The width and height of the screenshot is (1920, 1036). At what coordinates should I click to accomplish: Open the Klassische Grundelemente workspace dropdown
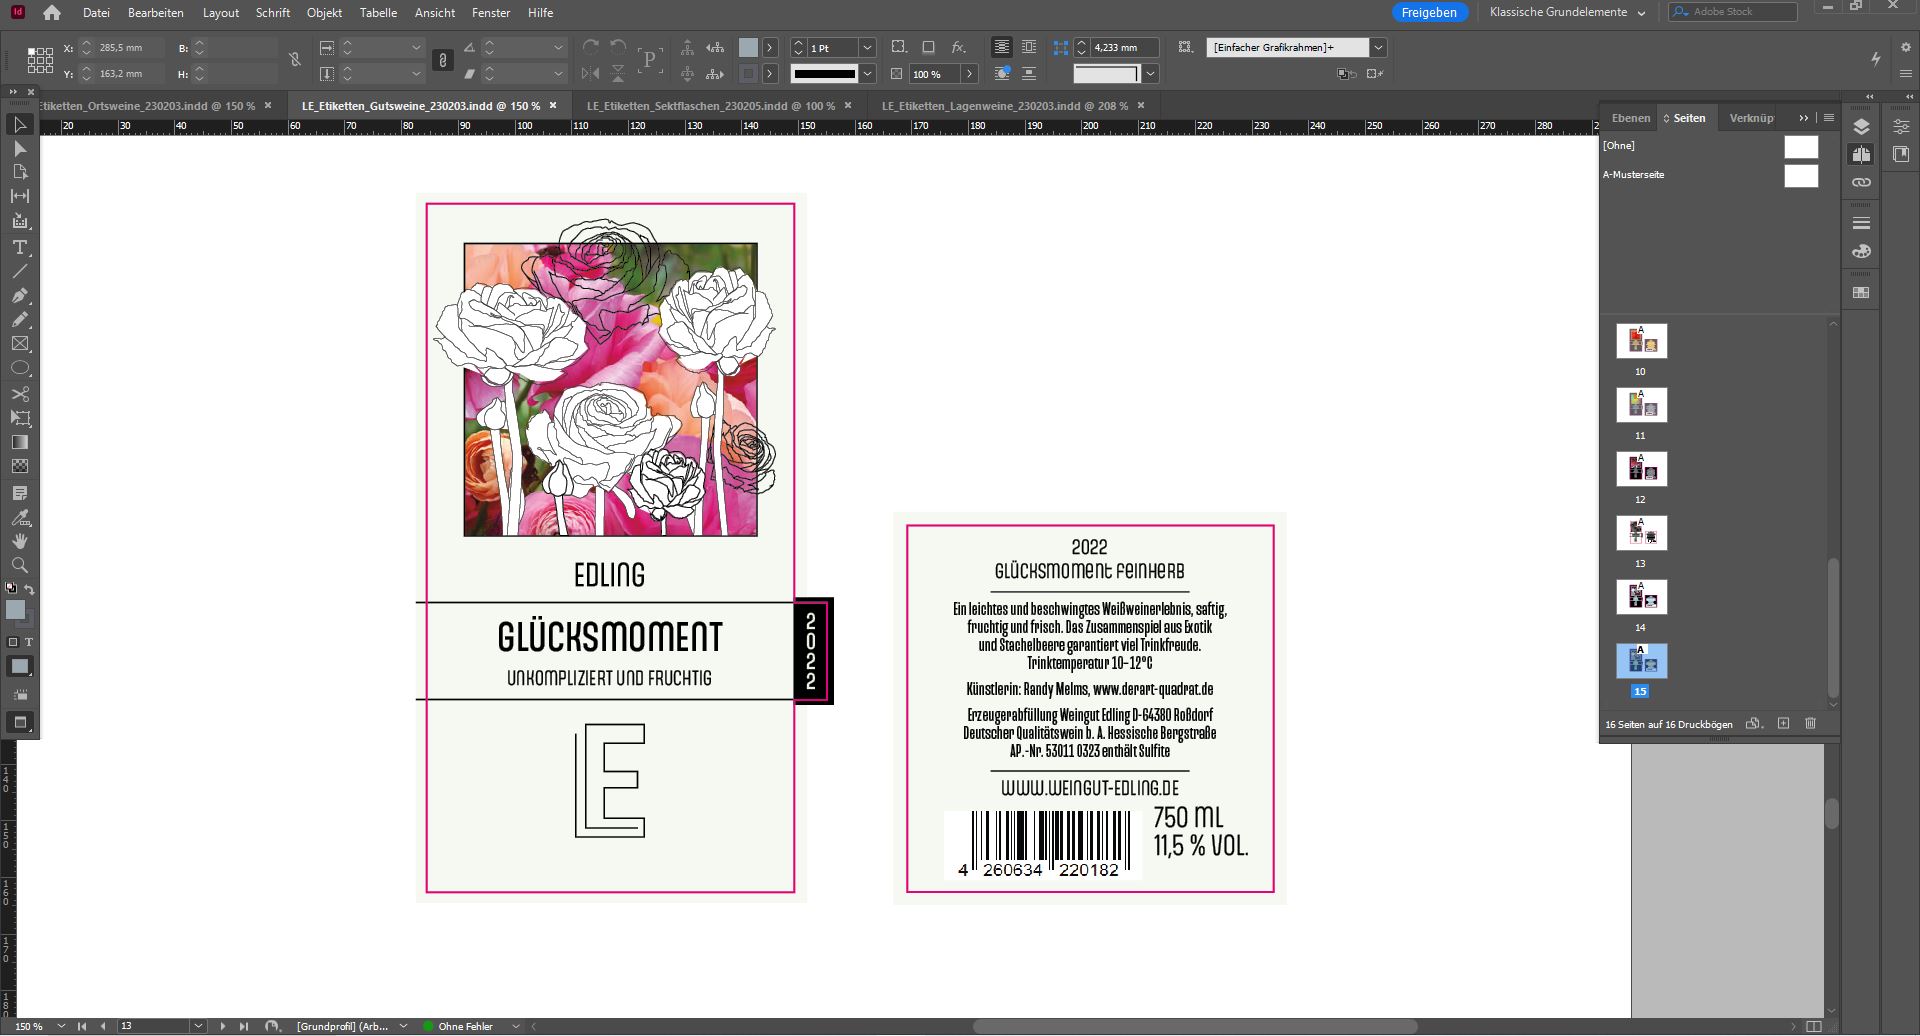[1566, 12]
